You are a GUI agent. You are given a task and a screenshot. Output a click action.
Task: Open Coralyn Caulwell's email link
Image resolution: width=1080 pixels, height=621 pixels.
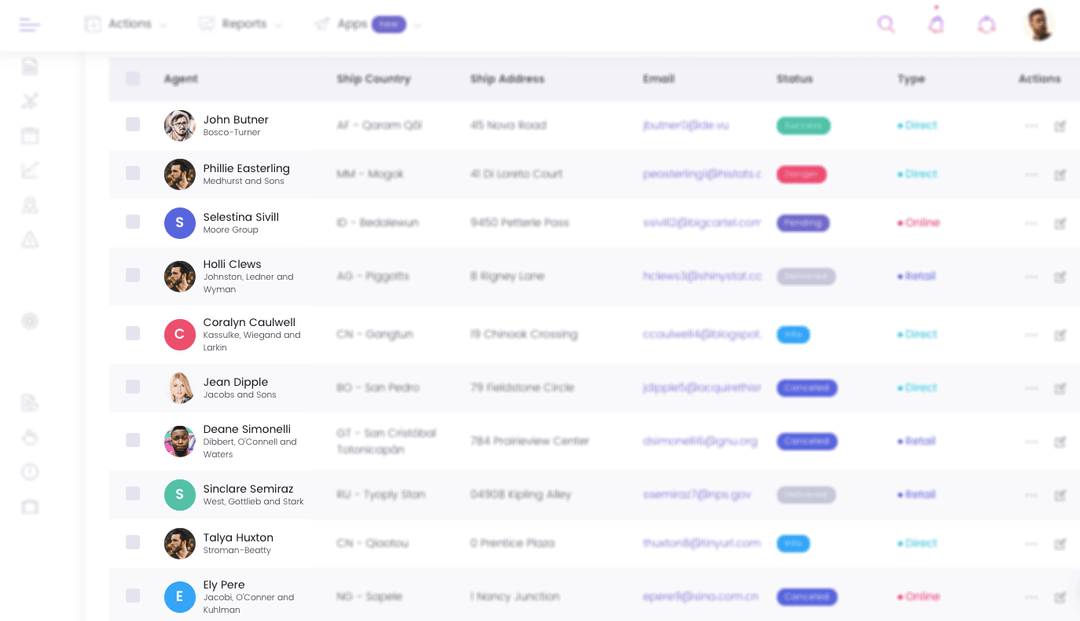tap(701, 335)
